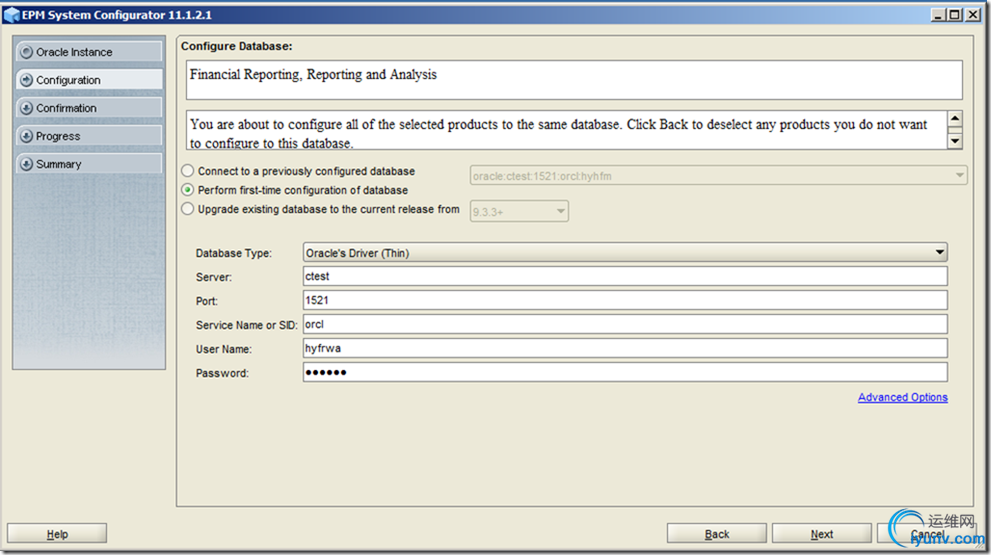Open the Database Type dropdown
Screen dimensions: 991x555
pyautogui.click(x=625, y=252)
